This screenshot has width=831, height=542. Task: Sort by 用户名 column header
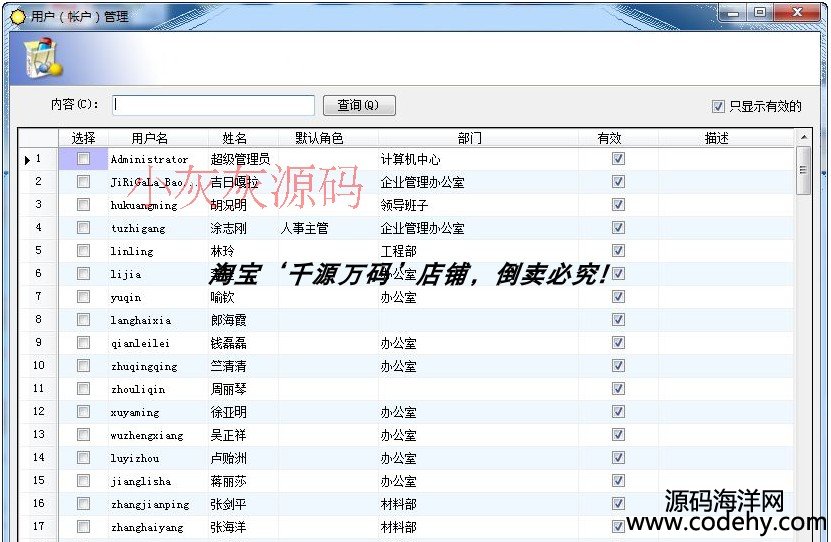pyautogui.click(x=150, y=138)
